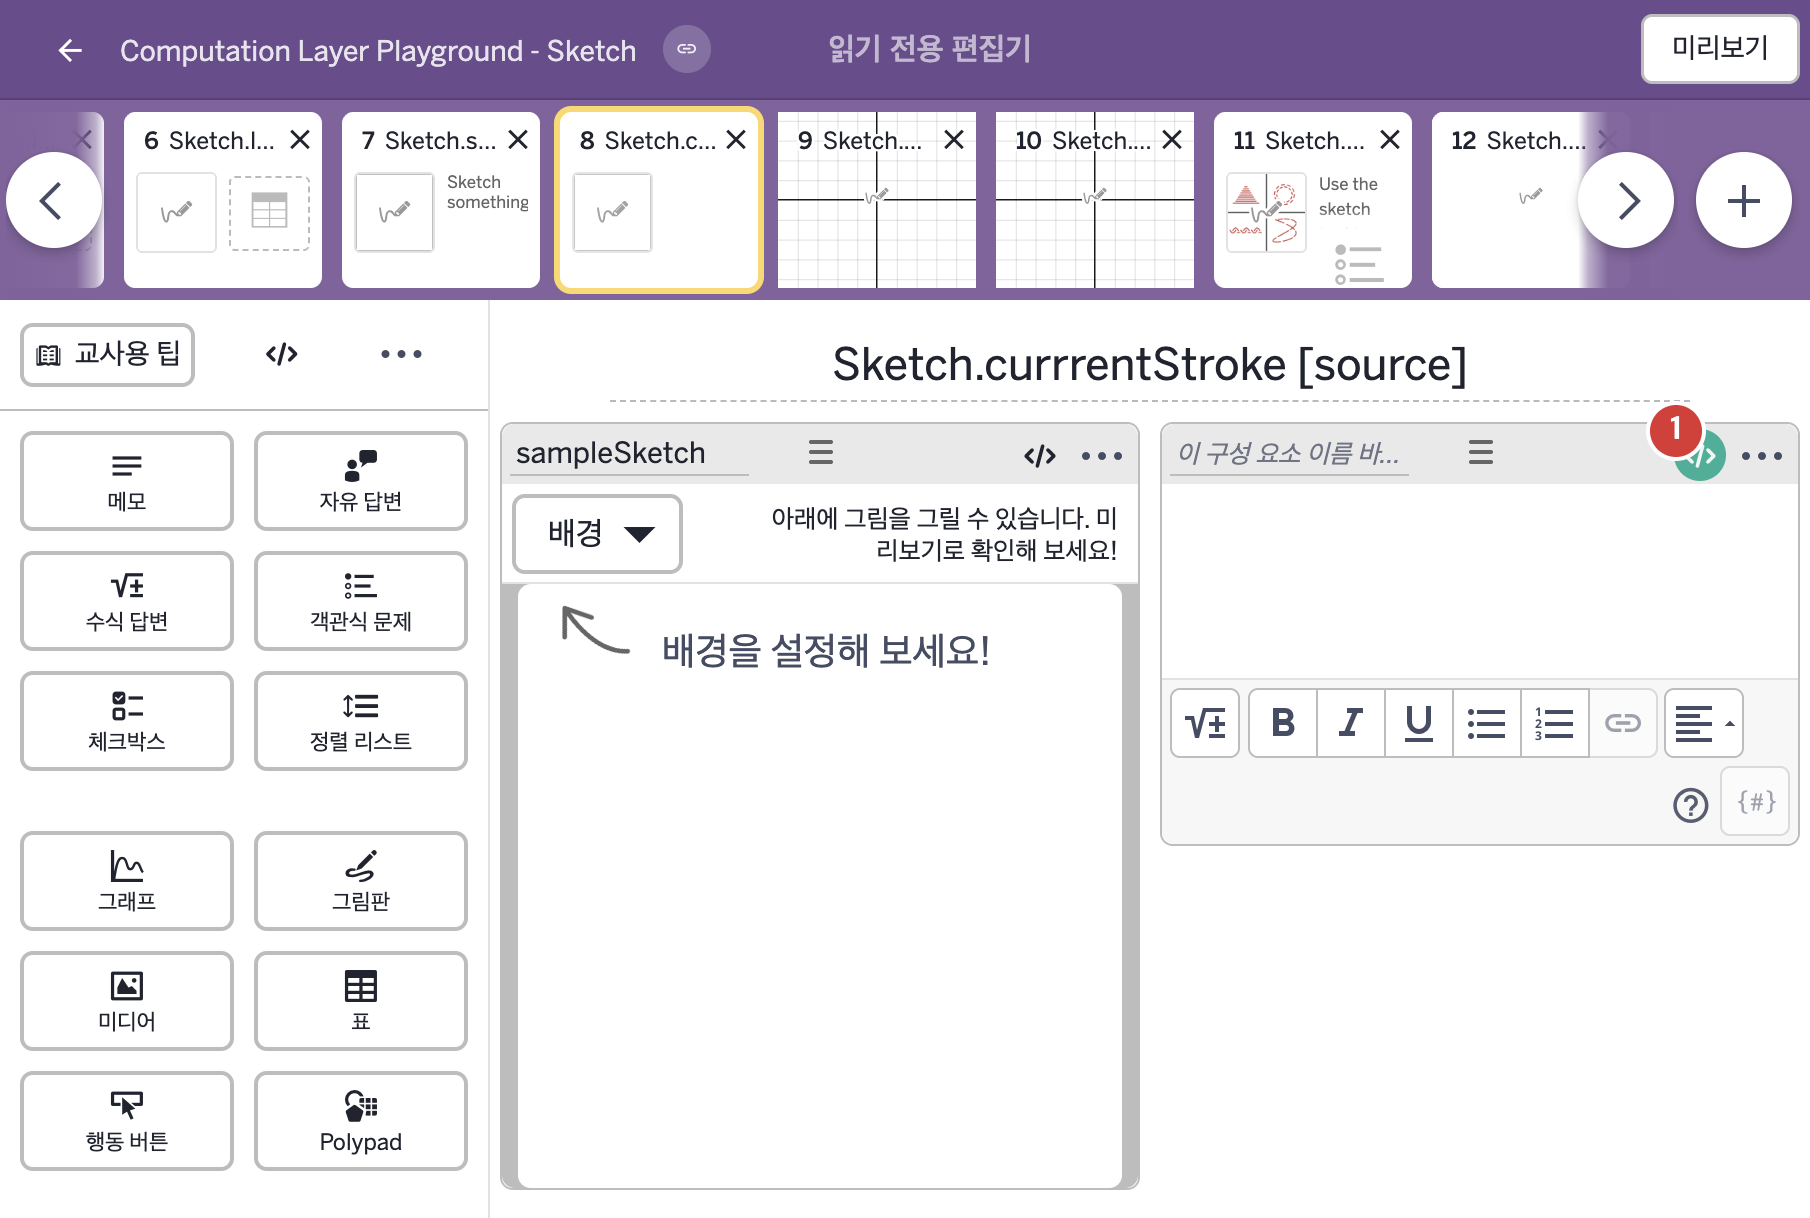Open text alignment dropdown
This screenshot has height=1218, width=1810.
tap(1704, 723)
